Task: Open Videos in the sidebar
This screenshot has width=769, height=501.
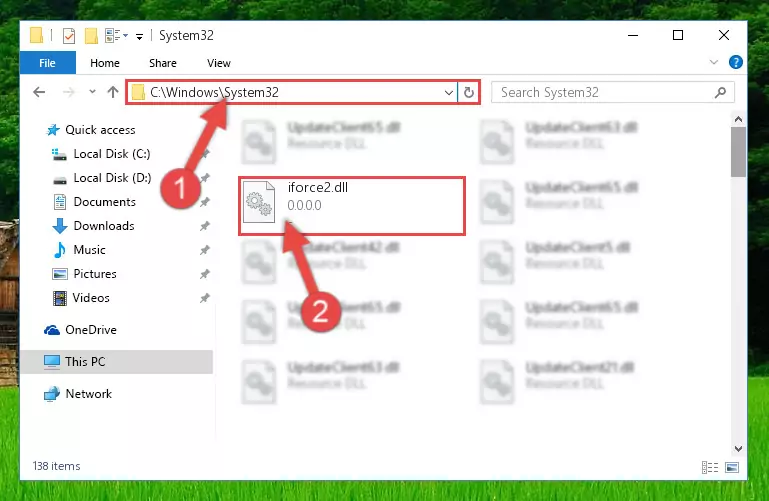Action: tap(91, 298)
